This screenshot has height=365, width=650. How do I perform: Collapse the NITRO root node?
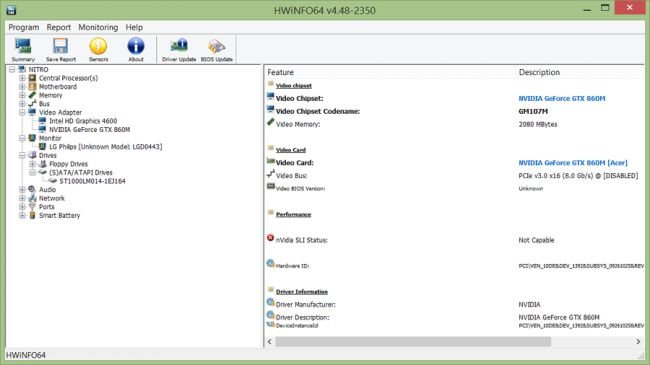click(x=12, y=69)
